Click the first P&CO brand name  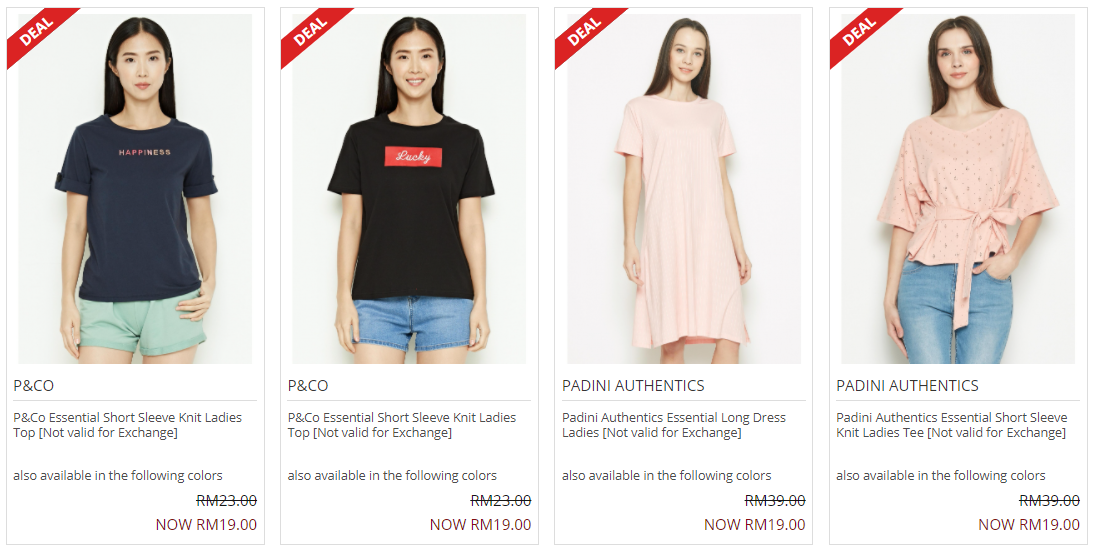[x=34, y=386]
